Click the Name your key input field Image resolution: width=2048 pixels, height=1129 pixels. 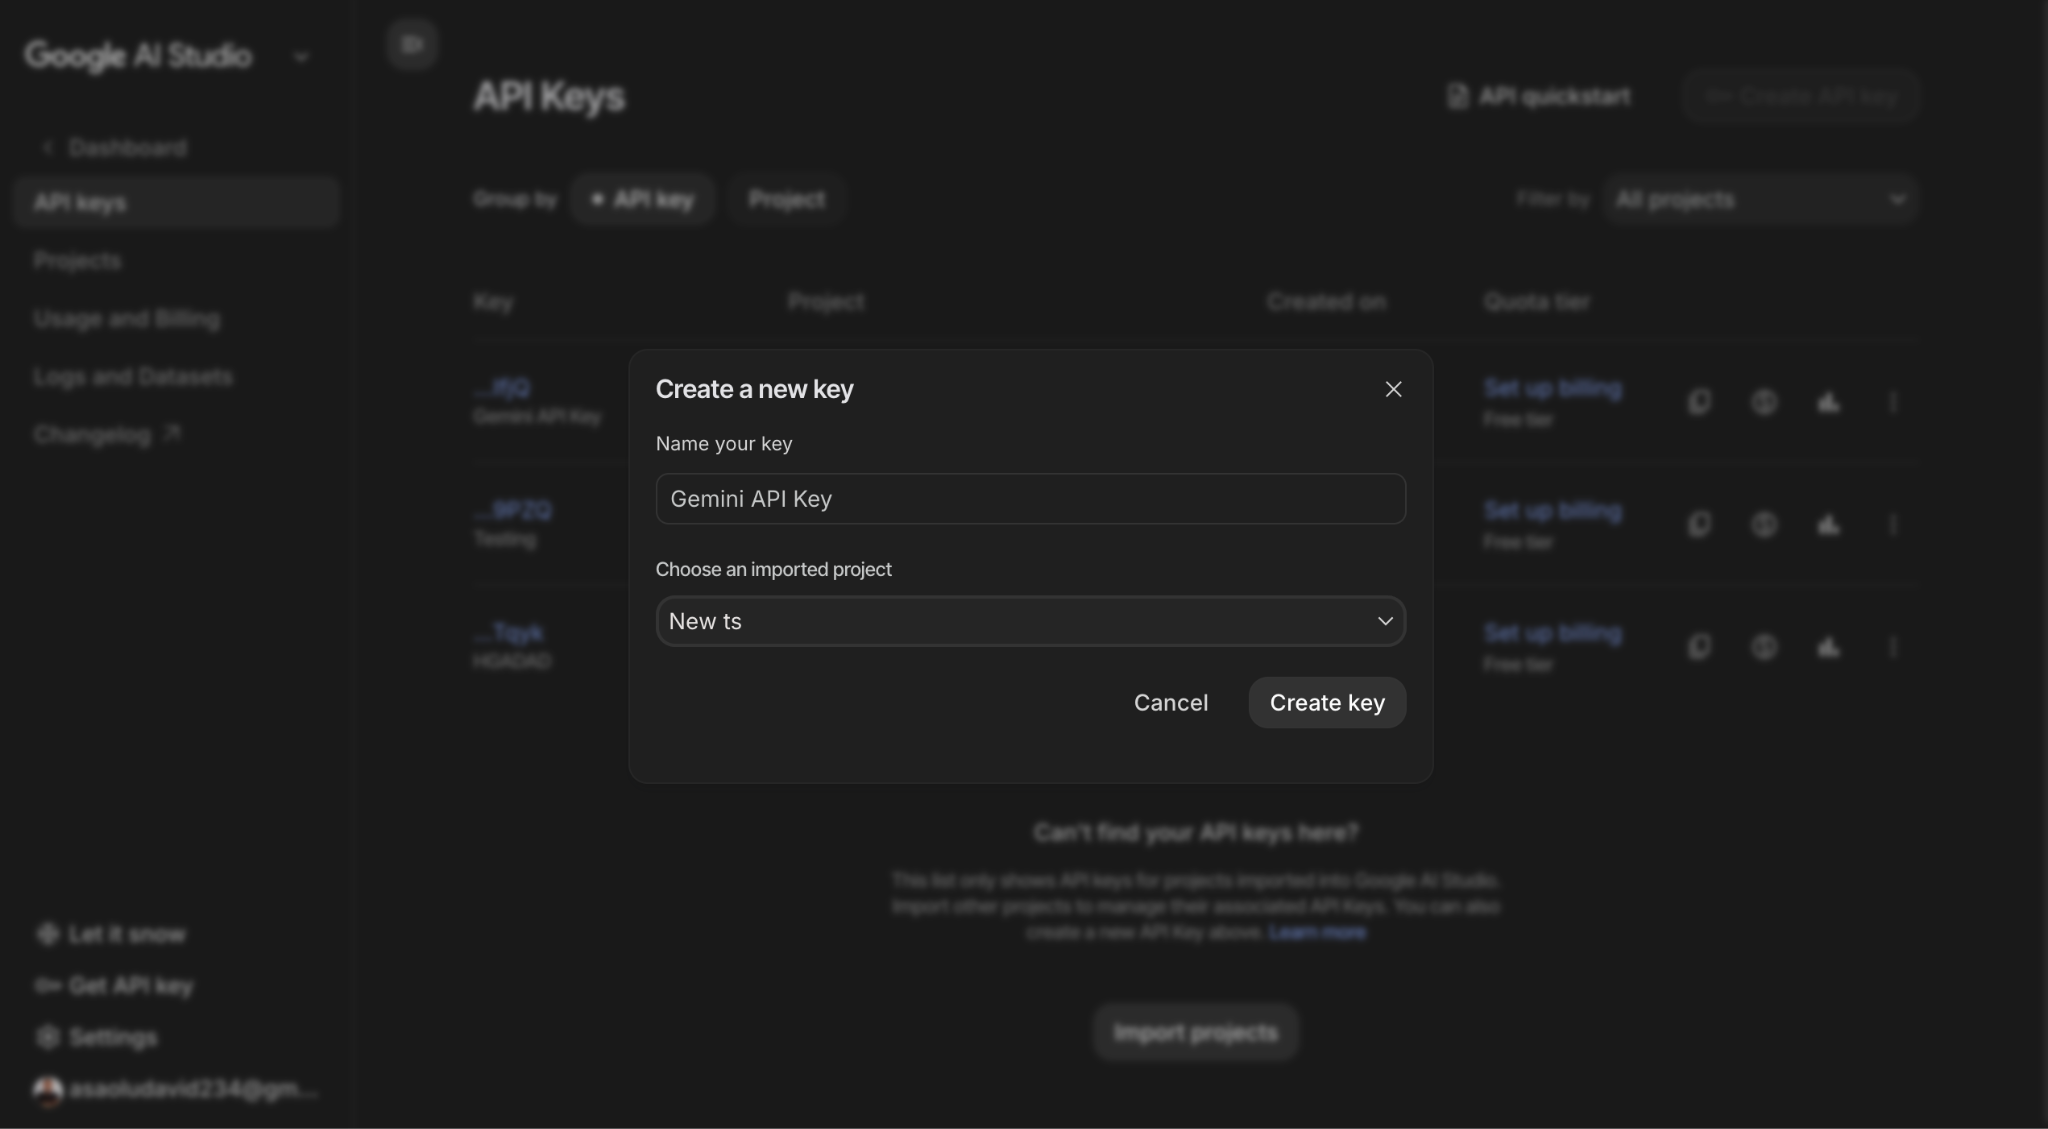click(1030, 499)
